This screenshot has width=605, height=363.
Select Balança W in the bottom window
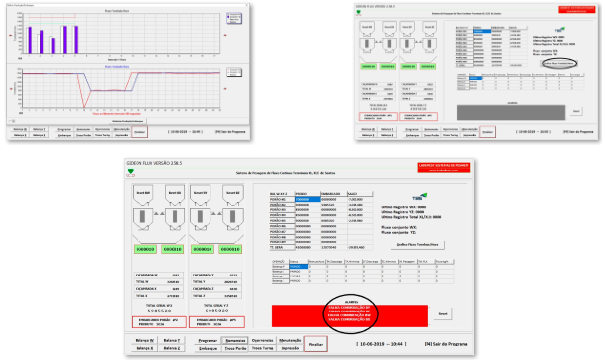[144, 341]
